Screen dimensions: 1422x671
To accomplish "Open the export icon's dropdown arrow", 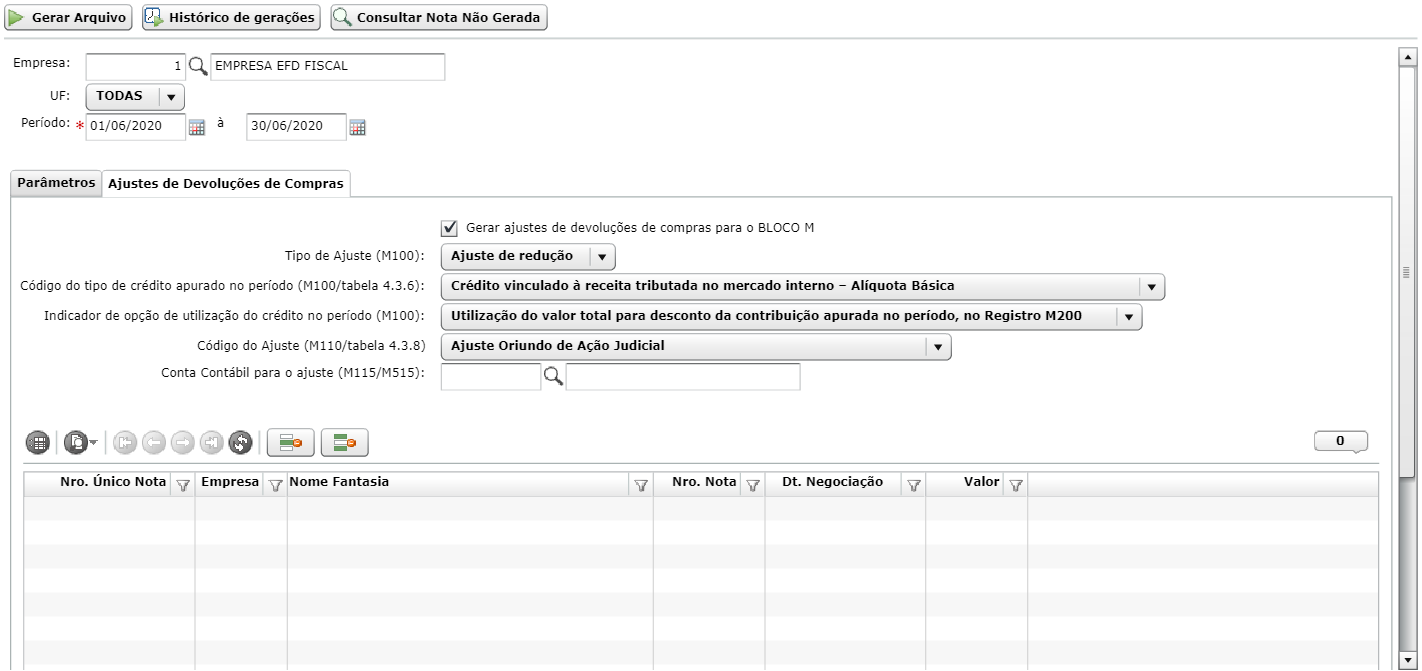I will point(93,442).
